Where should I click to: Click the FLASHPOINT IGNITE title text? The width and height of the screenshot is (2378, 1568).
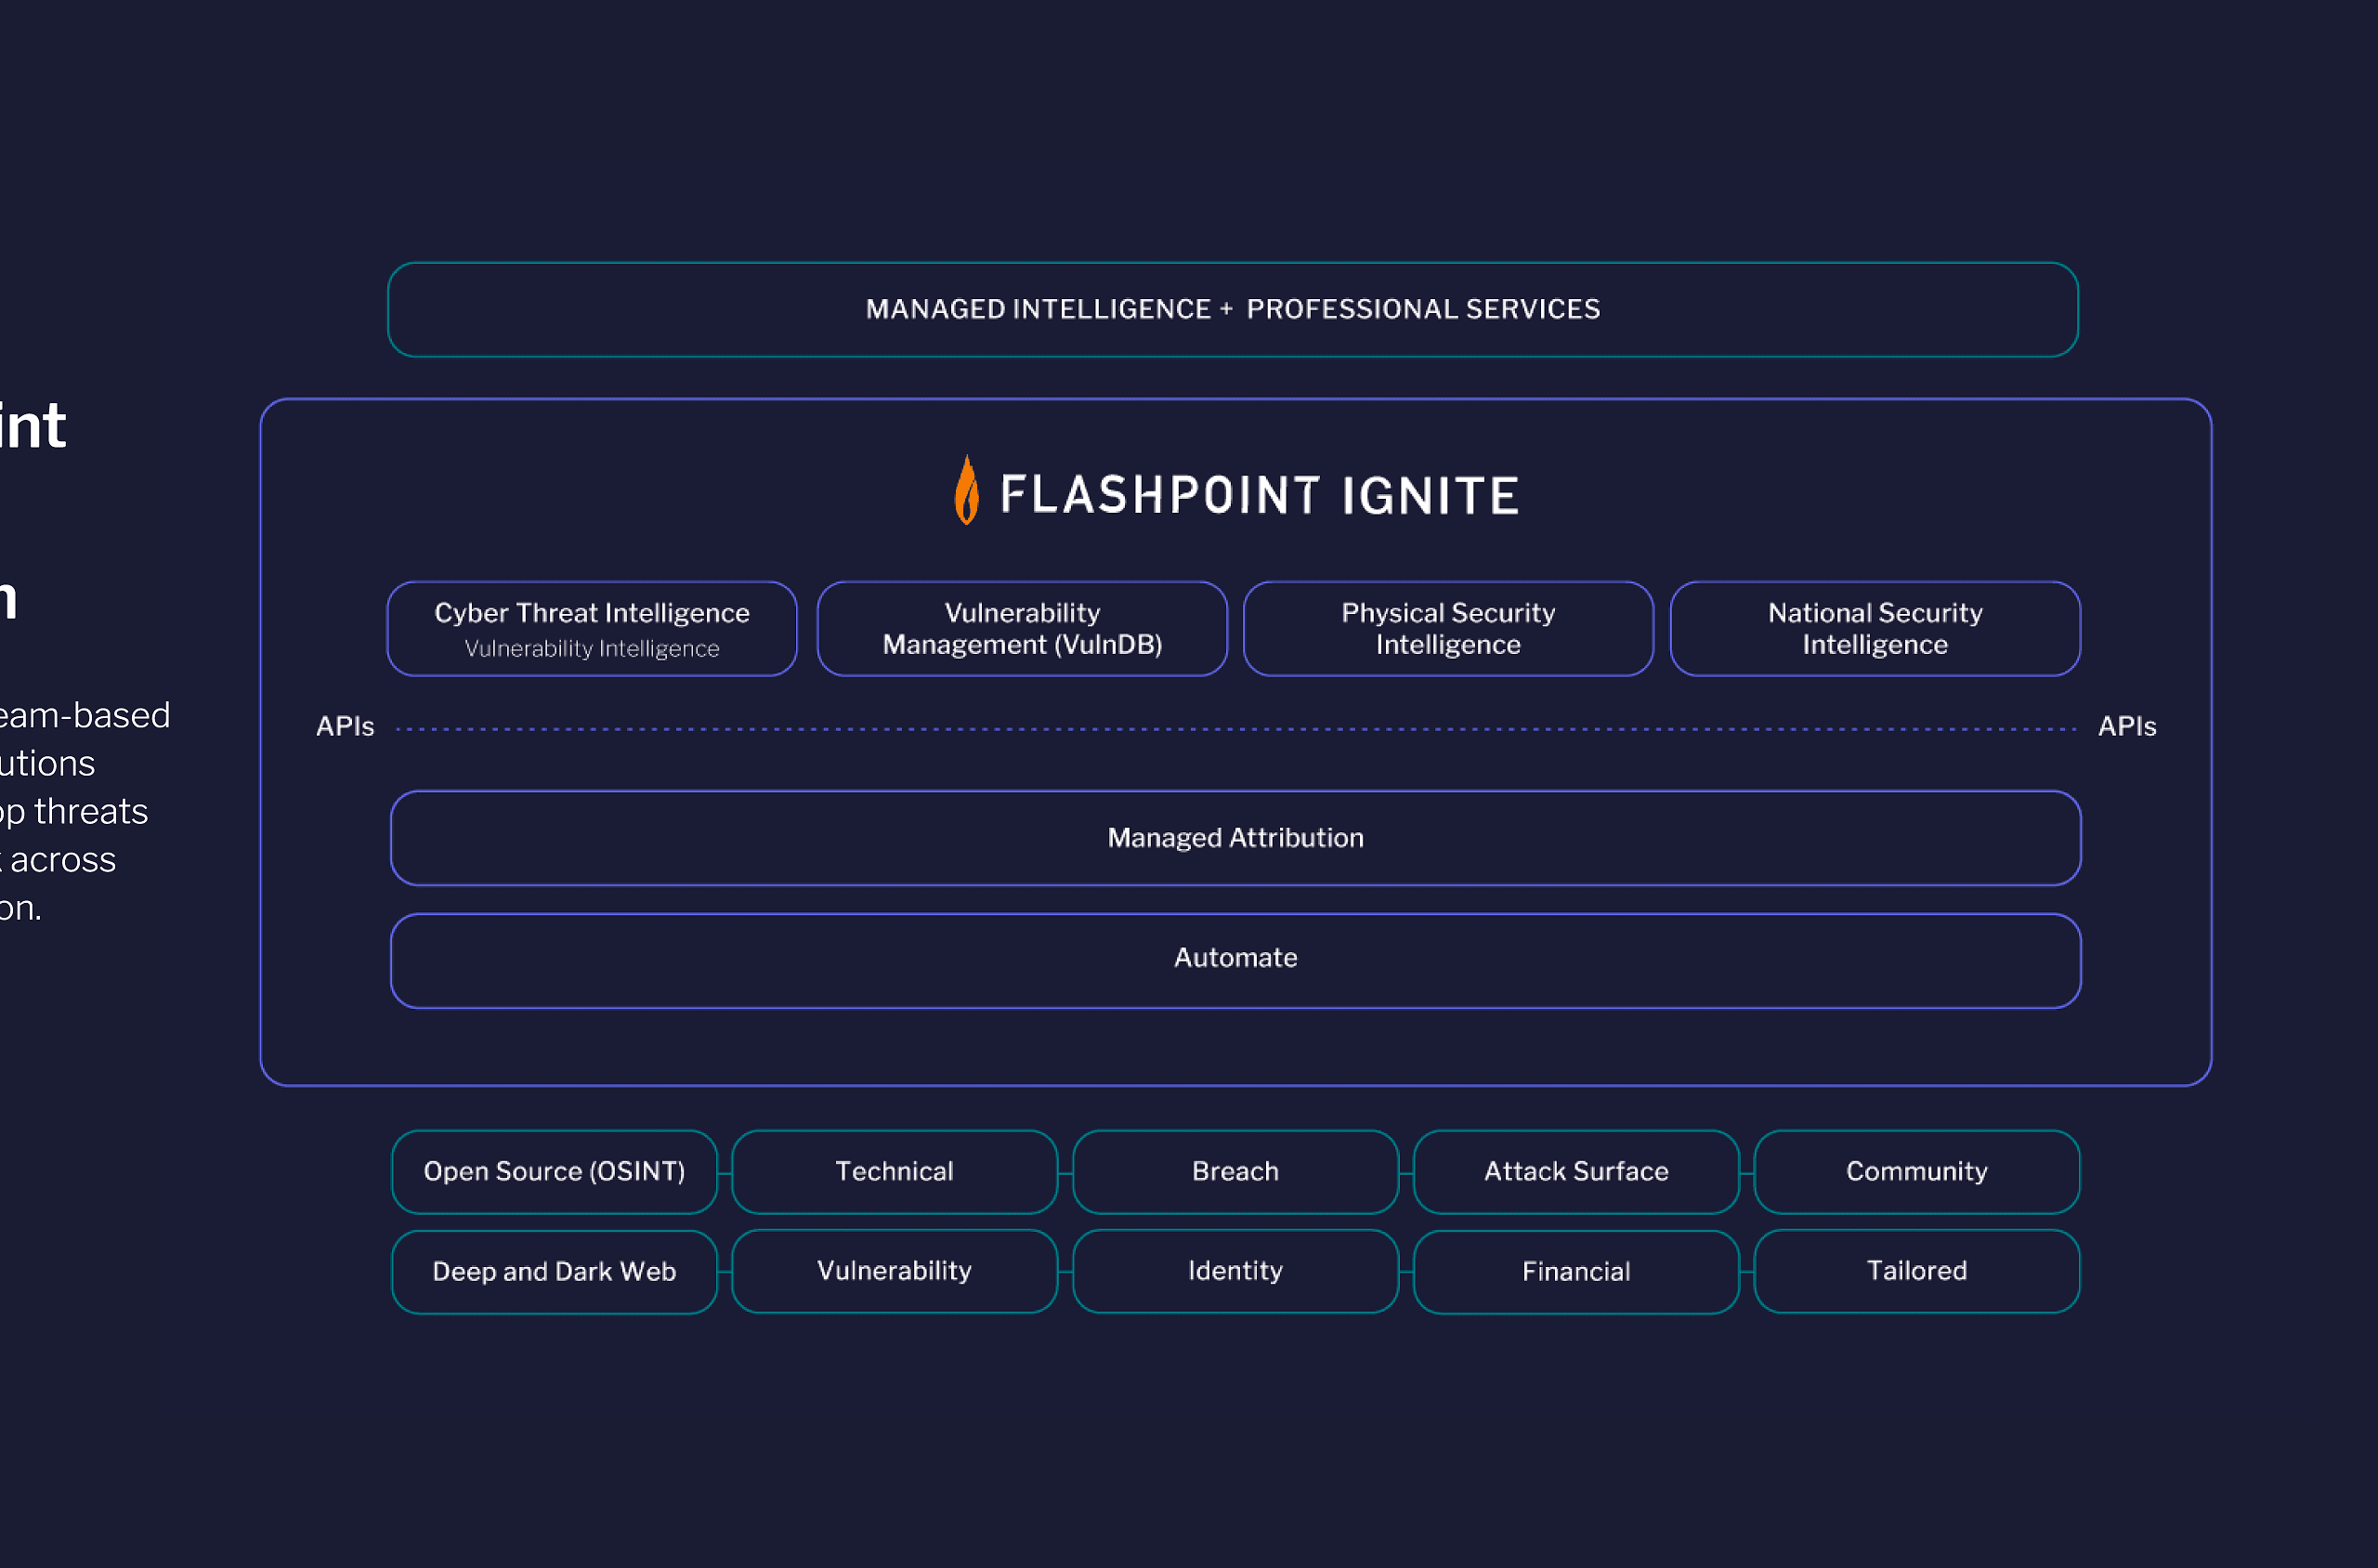point(1259,496)
